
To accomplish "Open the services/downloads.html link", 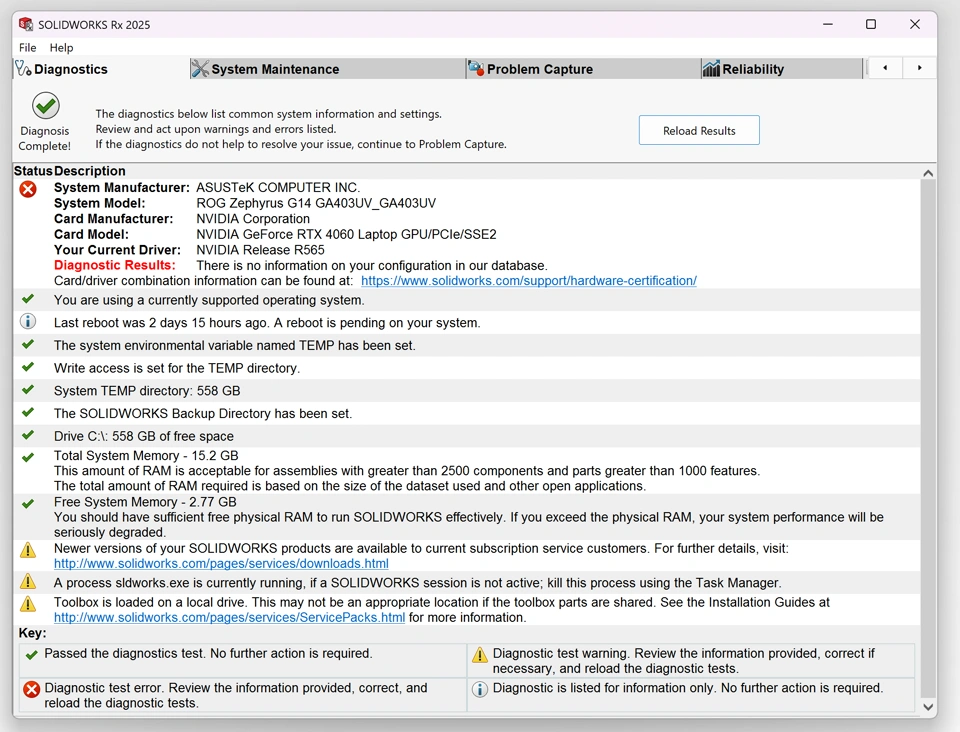I will tap(221, 564).
